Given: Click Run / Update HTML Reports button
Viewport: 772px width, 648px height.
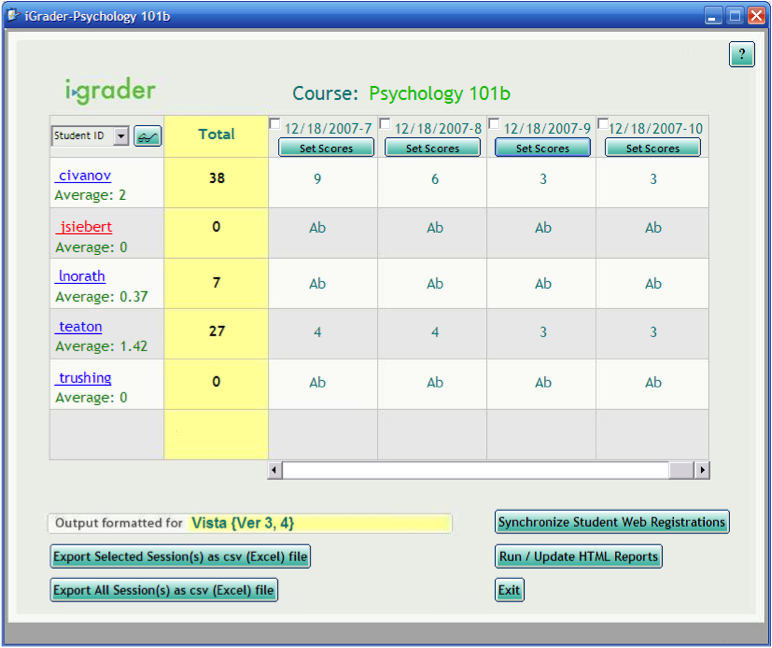Looking at the screenshot, I should (x=578, y=557).
